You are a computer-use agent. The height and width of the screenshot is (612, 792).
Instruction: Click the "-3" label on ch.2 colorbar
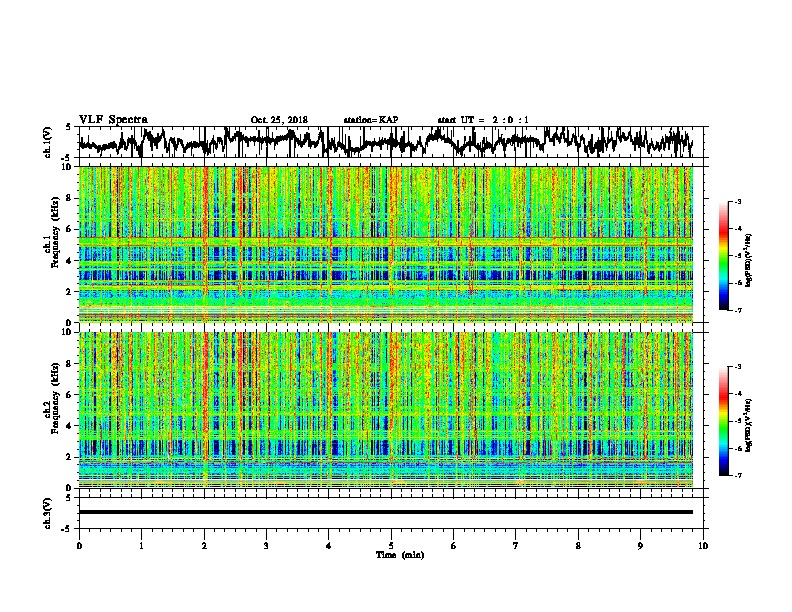737,367
